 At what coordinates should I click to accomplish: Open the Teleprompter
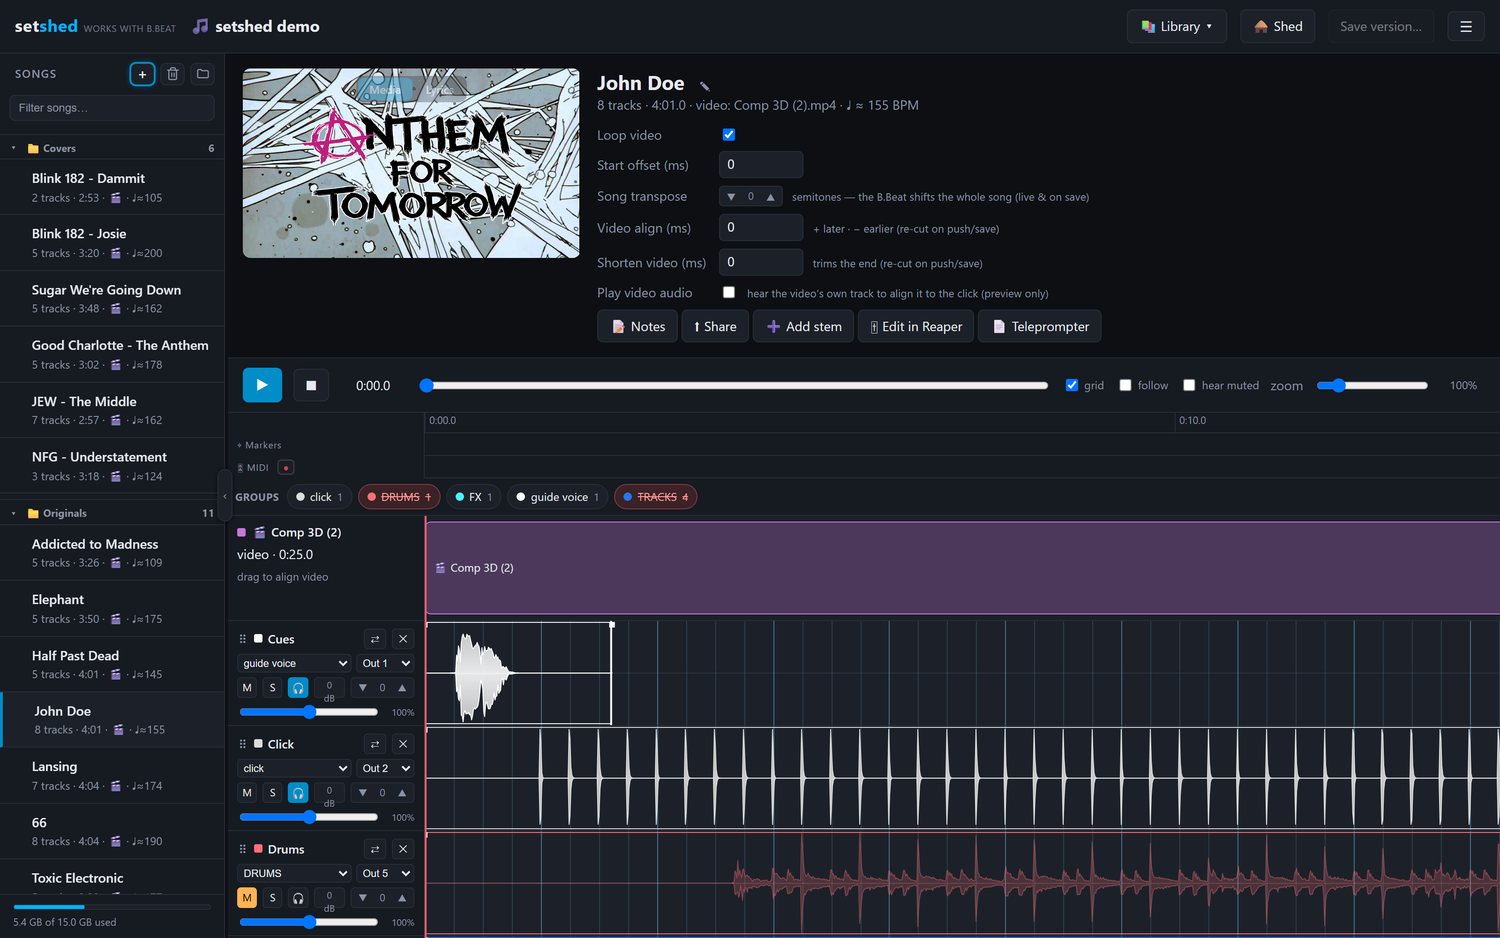[1040, 326]
